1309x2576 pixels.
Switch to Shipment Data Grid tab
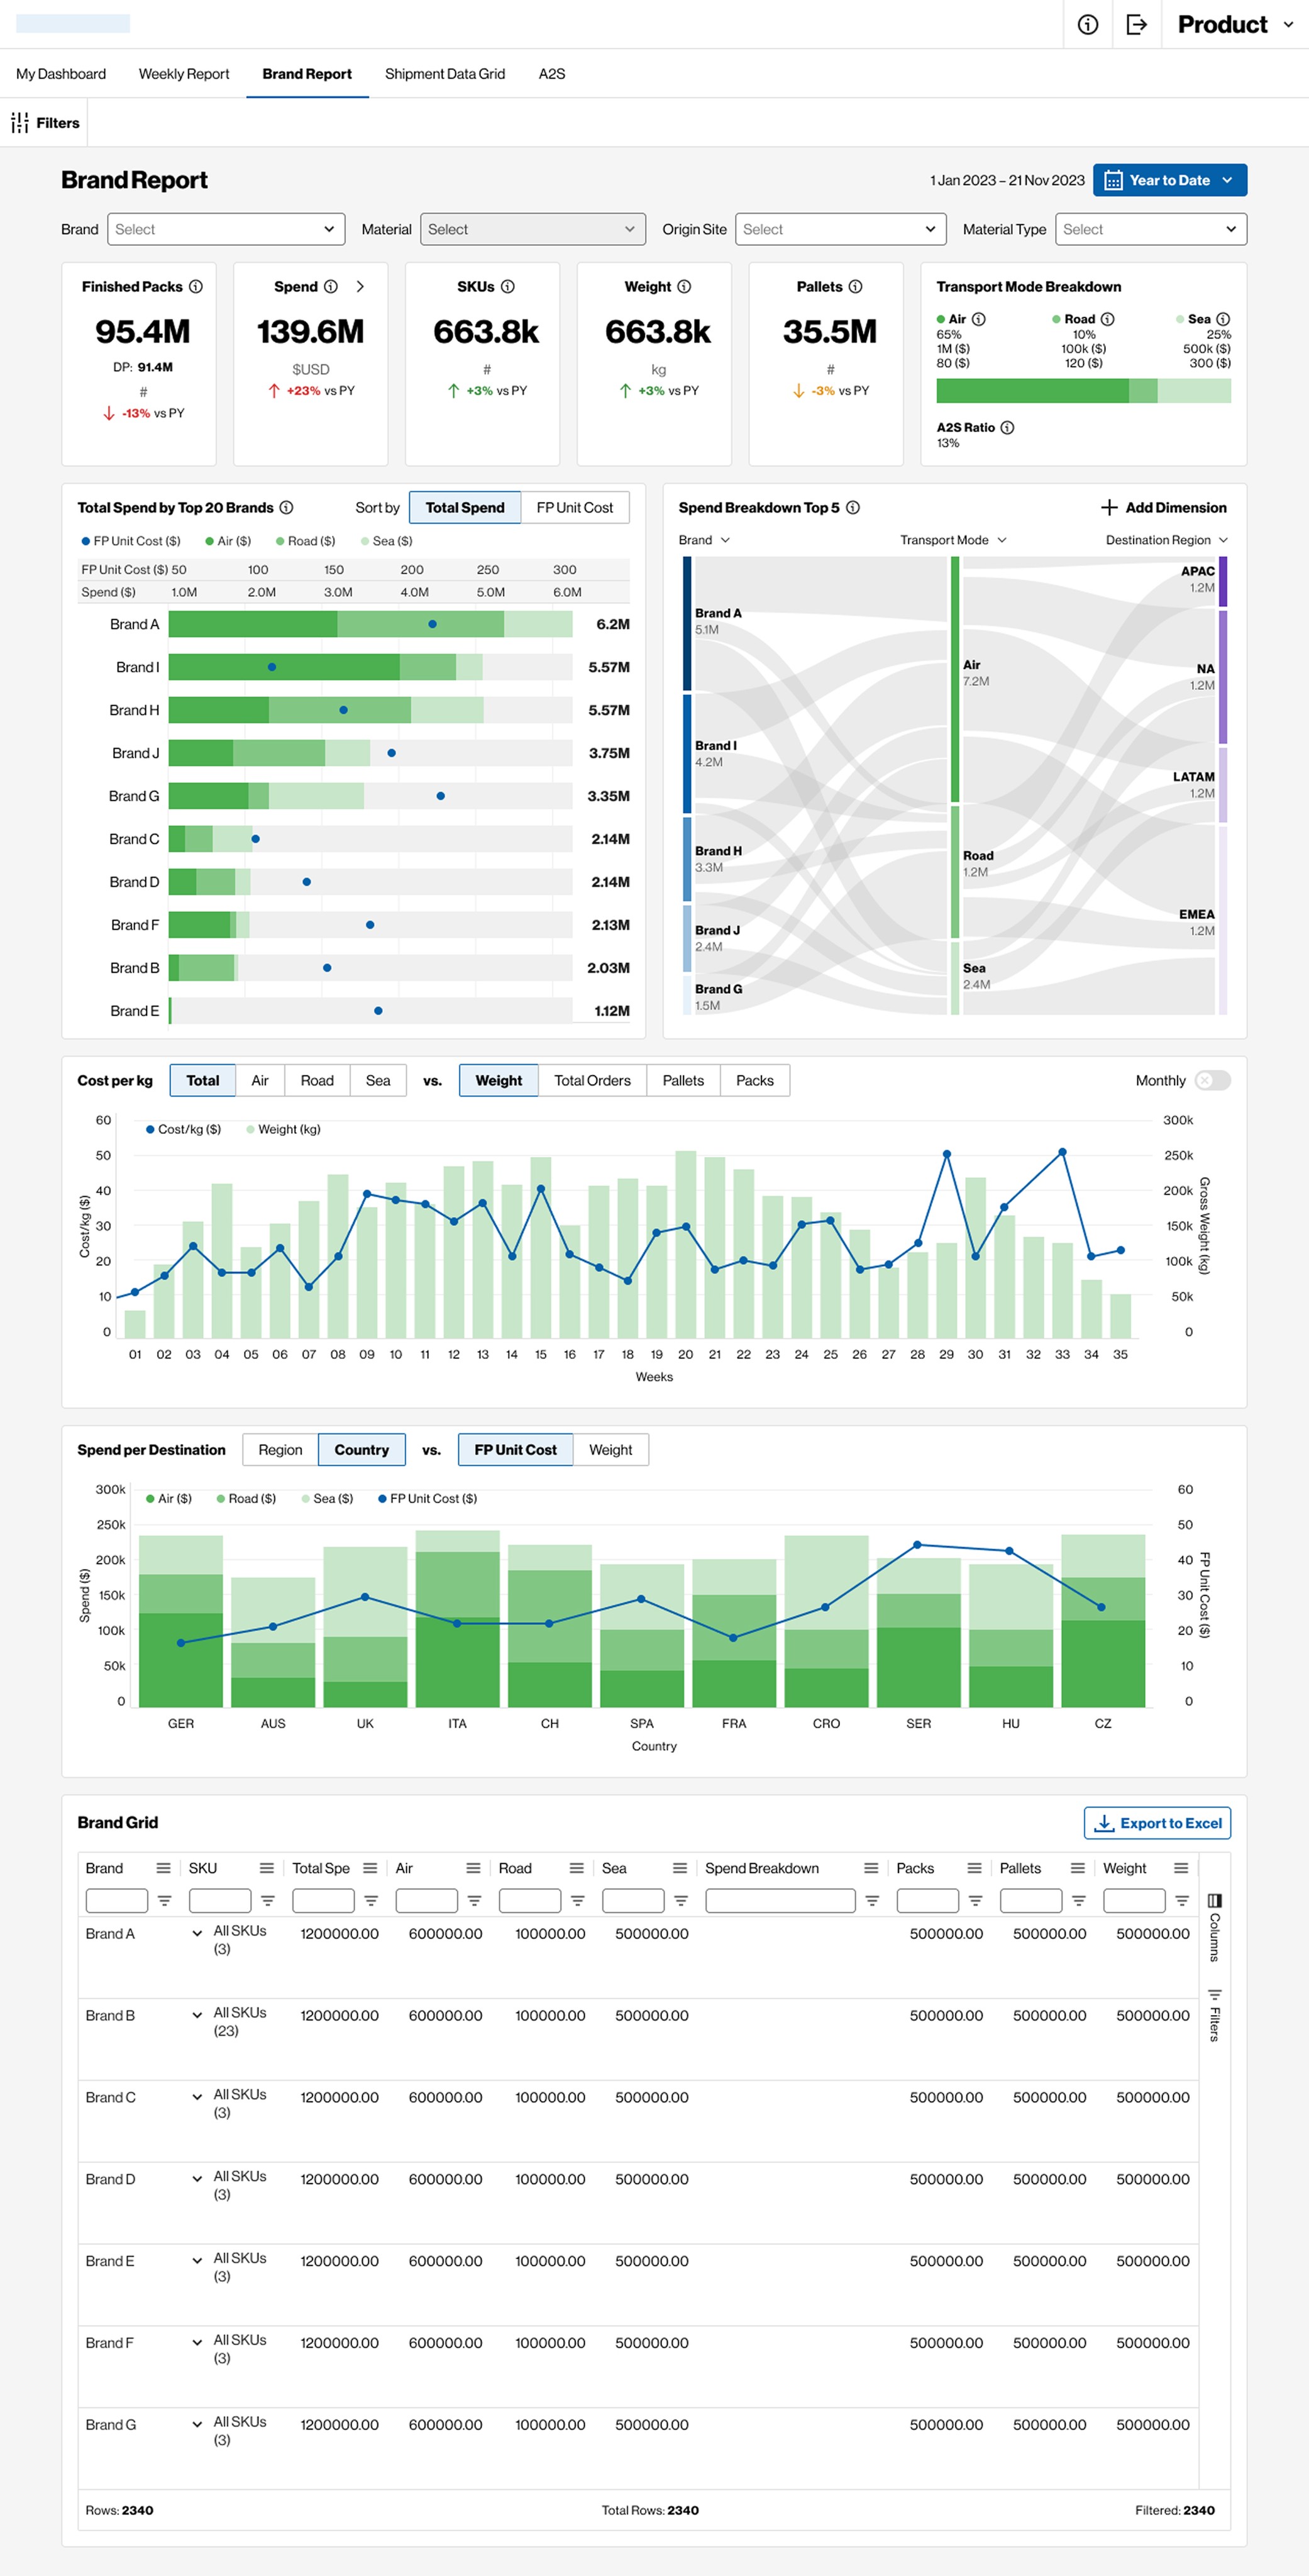[445, 74]
